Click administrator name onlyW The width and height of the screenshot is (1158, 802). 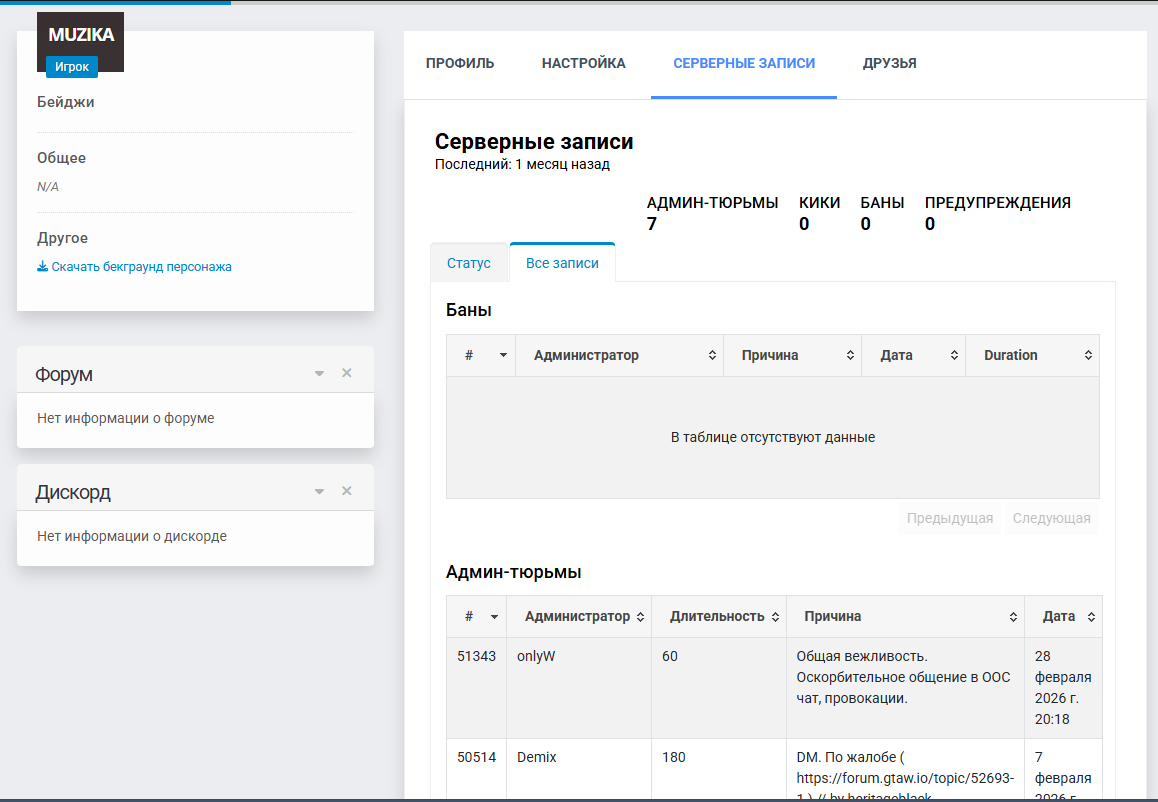tap(536, 657)
